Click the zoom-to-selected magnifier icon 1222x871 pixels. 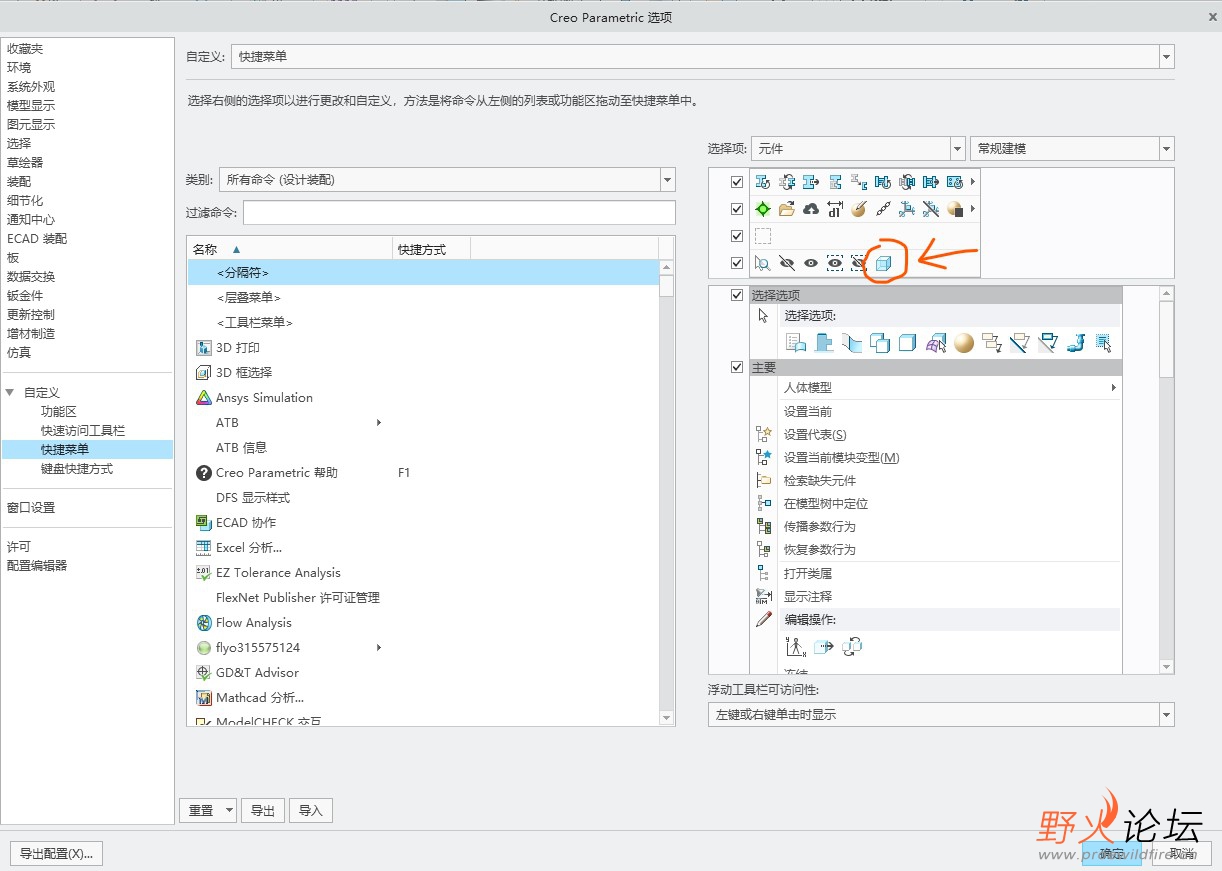(762, 263)
